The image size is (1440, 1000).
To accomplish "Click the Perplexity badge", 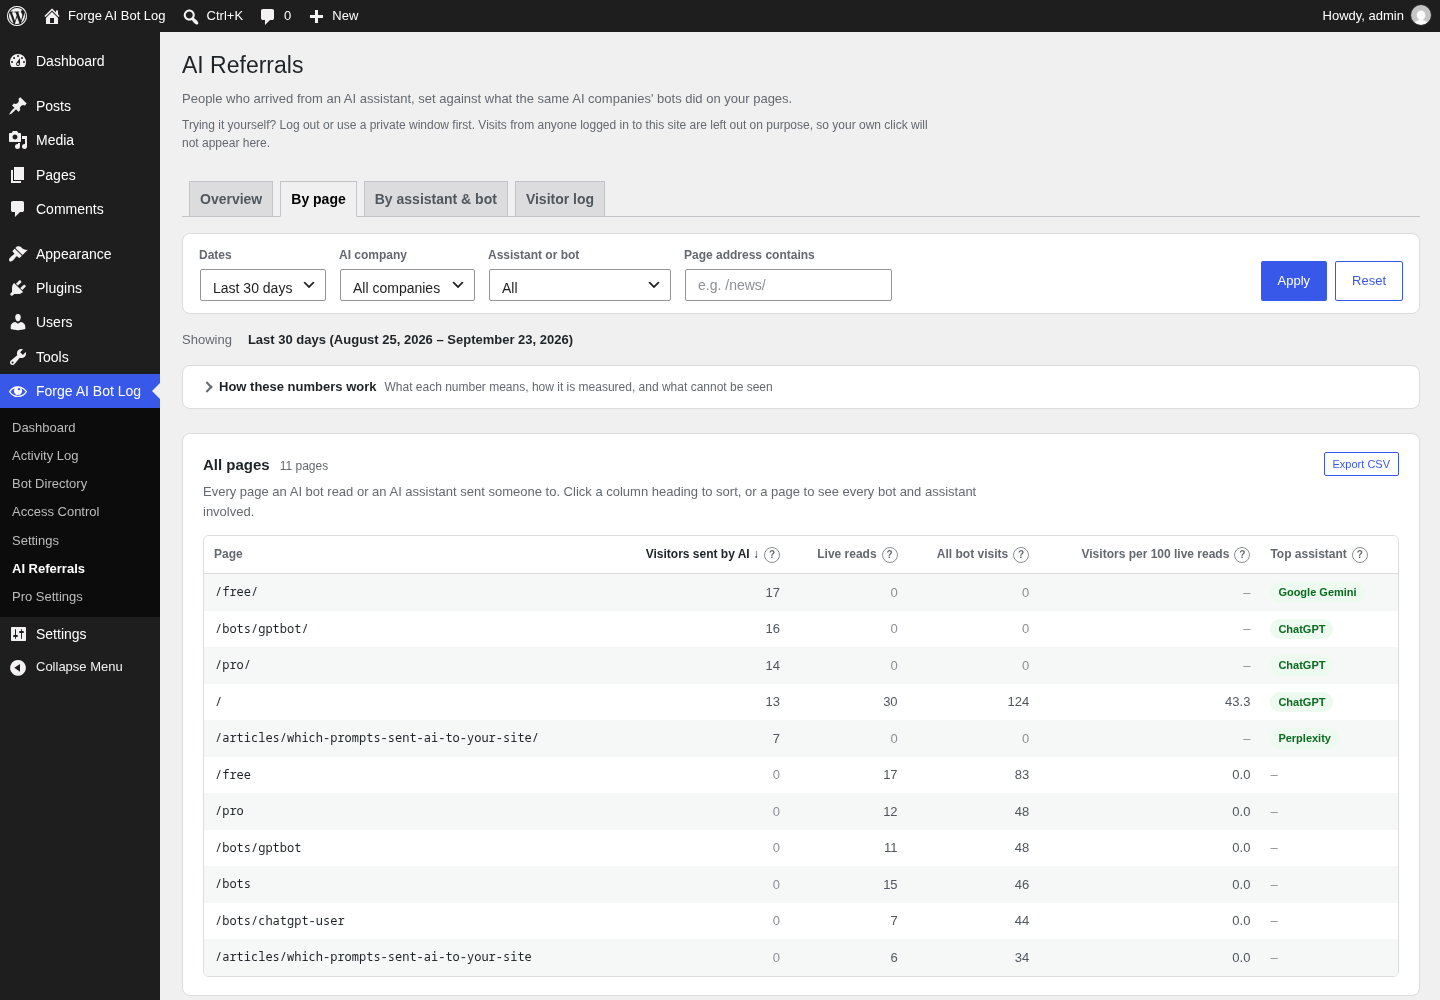I will tap(1304, 738).
